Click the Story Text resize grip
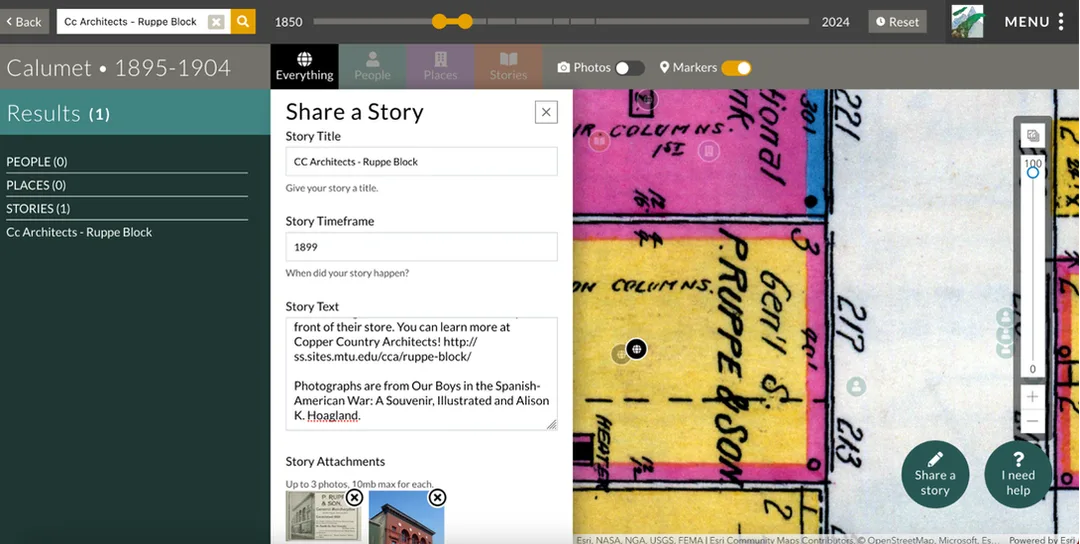 coord(552,425)
